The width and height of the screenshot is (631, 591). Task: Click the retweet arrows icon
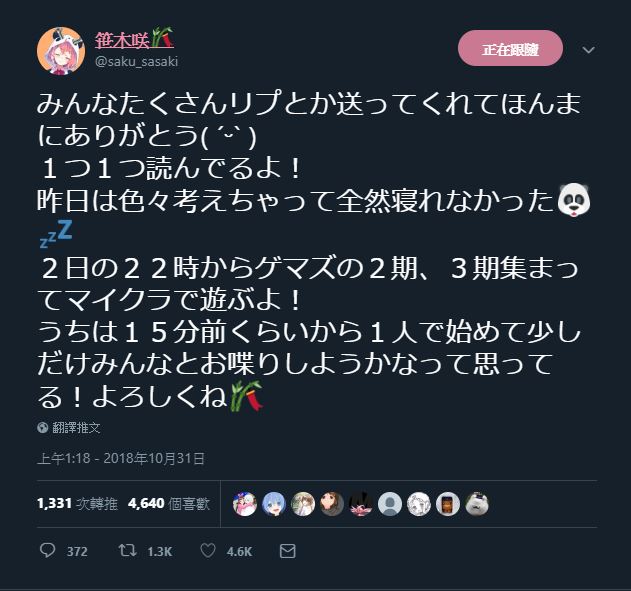coord(128,550)
